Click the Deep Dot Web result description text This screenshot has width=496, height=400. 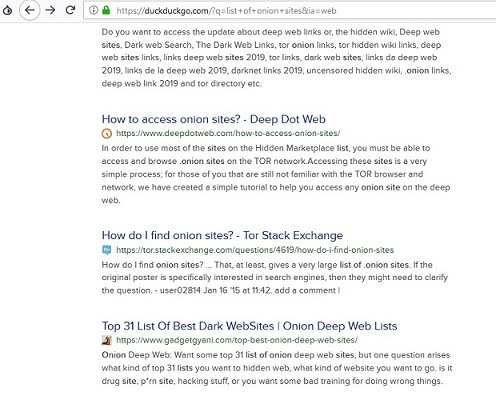276,174
